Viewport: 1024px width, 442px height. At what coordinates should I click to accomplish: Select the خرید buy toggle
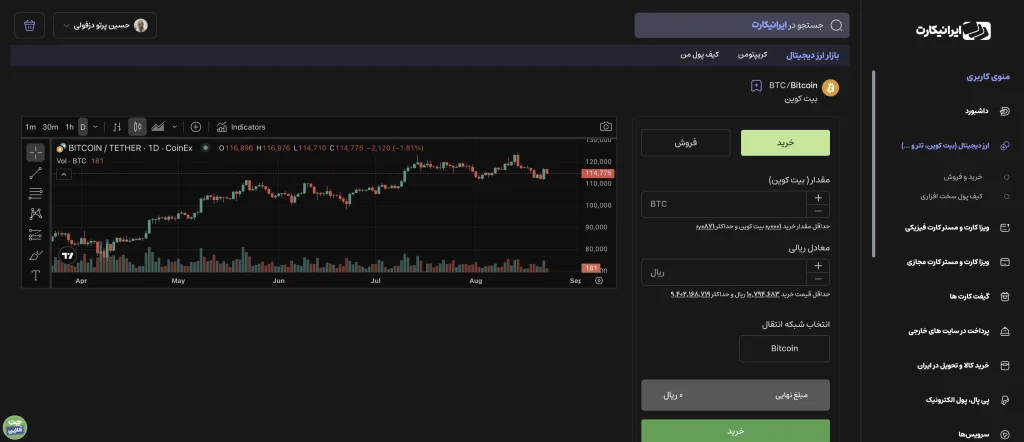(785, 143)
